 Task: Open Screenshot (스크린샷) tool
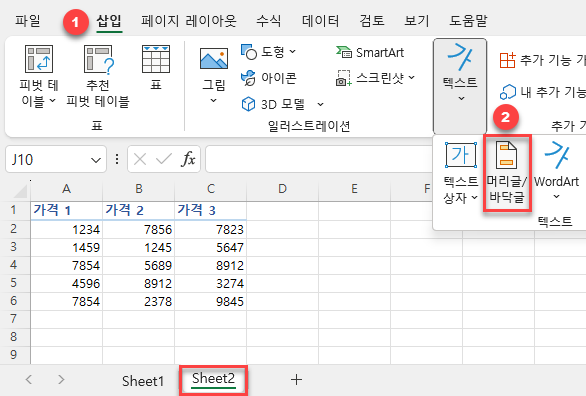(376, 78)
